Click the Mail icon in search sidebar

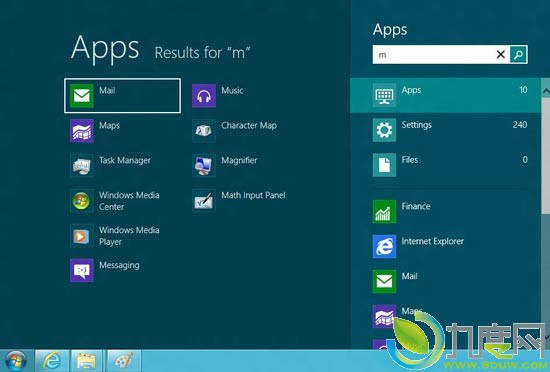(x=384, y=281)
